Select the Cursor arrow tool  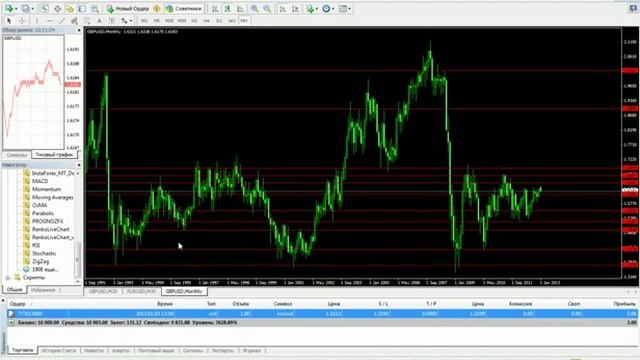coord(9,20)
